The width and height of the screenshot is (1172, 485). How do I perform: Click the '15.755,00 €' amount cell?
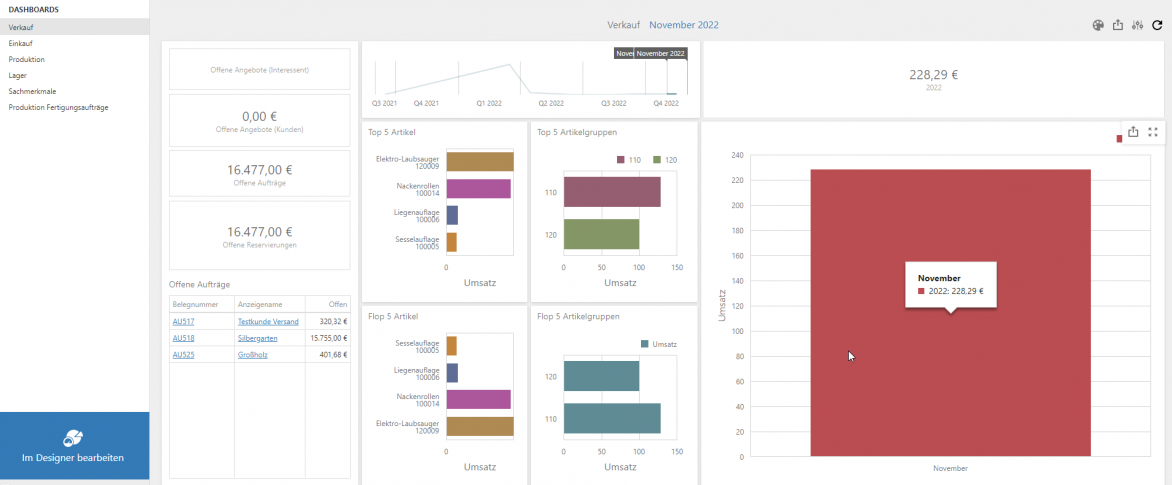pyautogui.click(x=329, y=339)
